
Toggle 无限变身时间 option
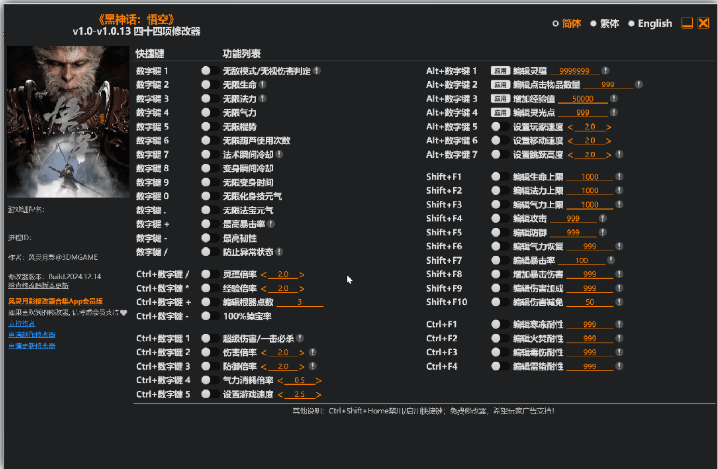click(x=209, y=182)
